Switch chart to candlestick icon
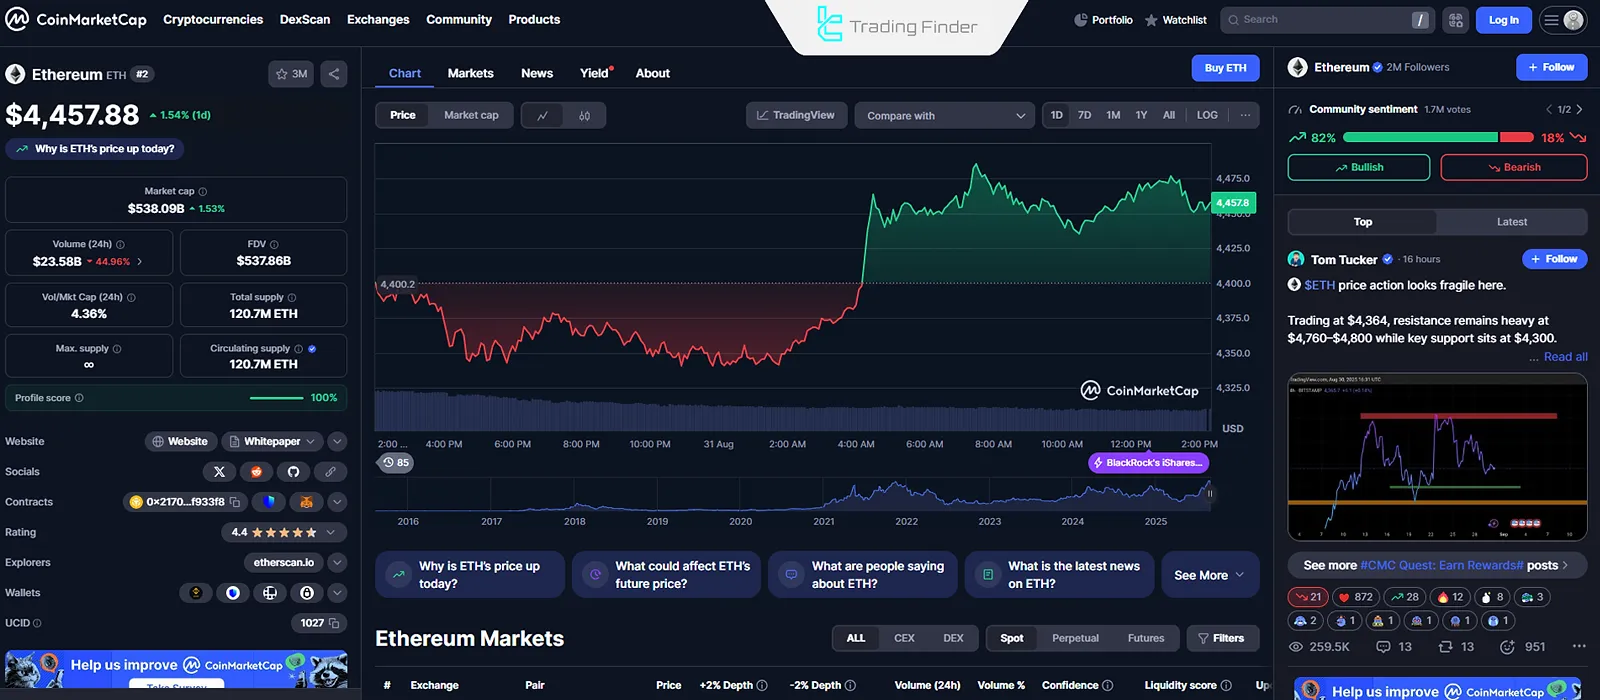1600x700 pixels. [584, 115]
